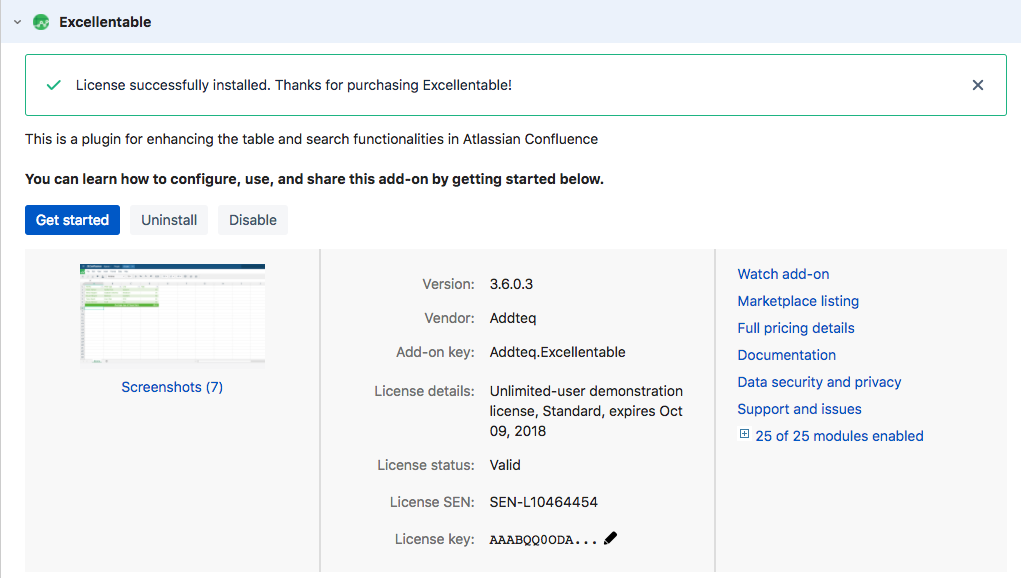Edit the license key with pencil icon

tap(610, 538)
